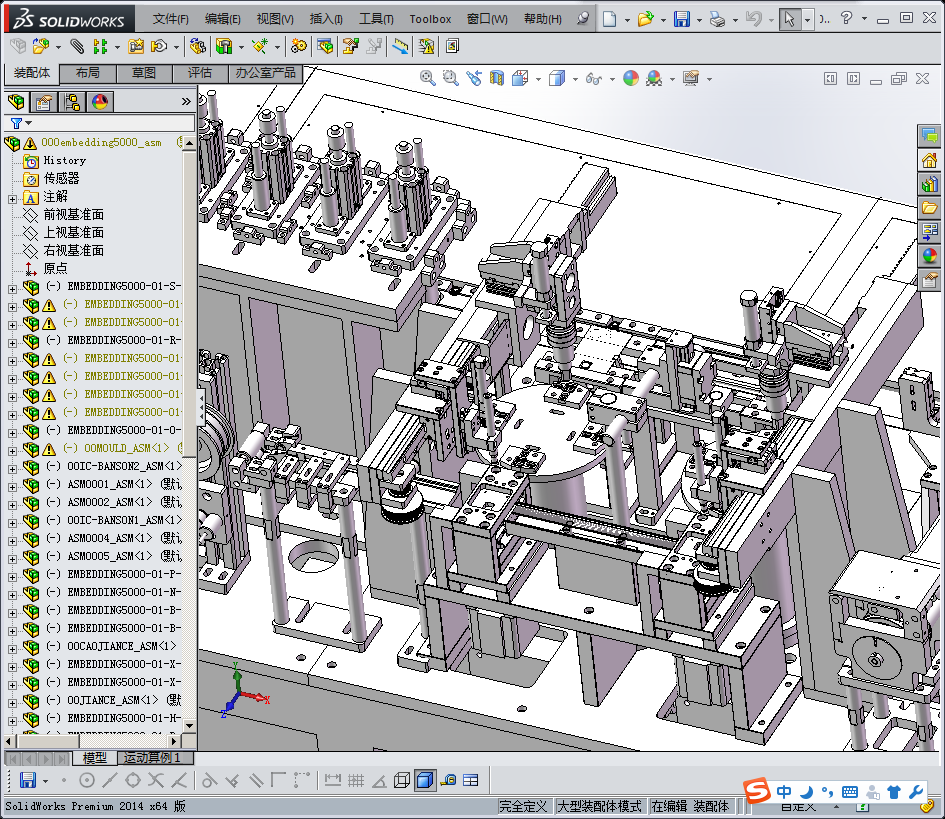Expand the feature tree panel double chevron
945x819 pixels.
click(186, 101)
